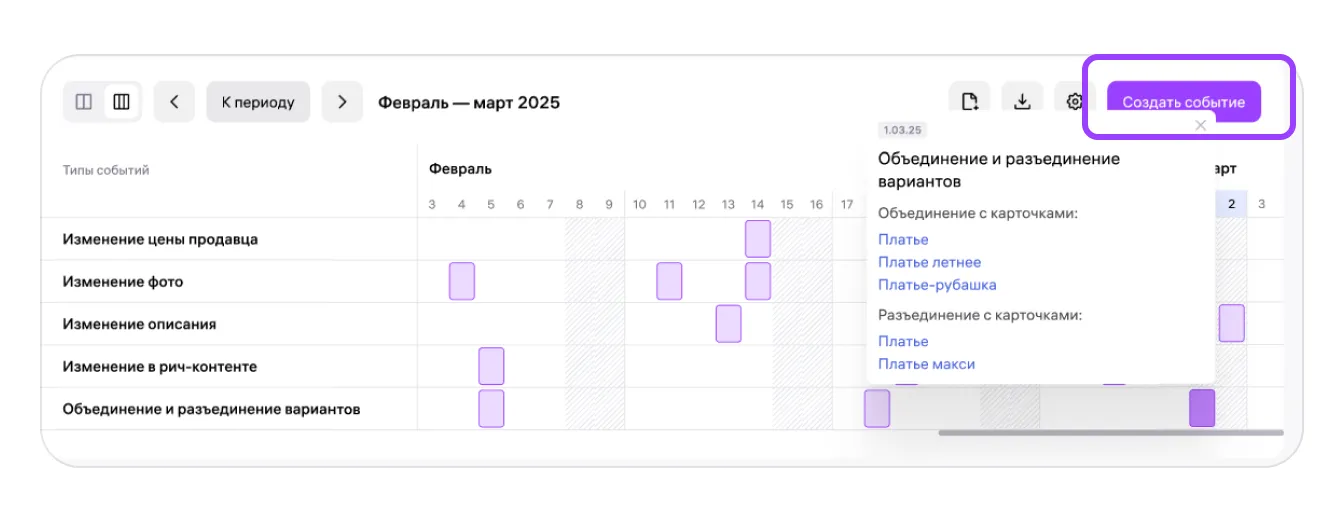Switch to three-column view icon

click(121, 102)
